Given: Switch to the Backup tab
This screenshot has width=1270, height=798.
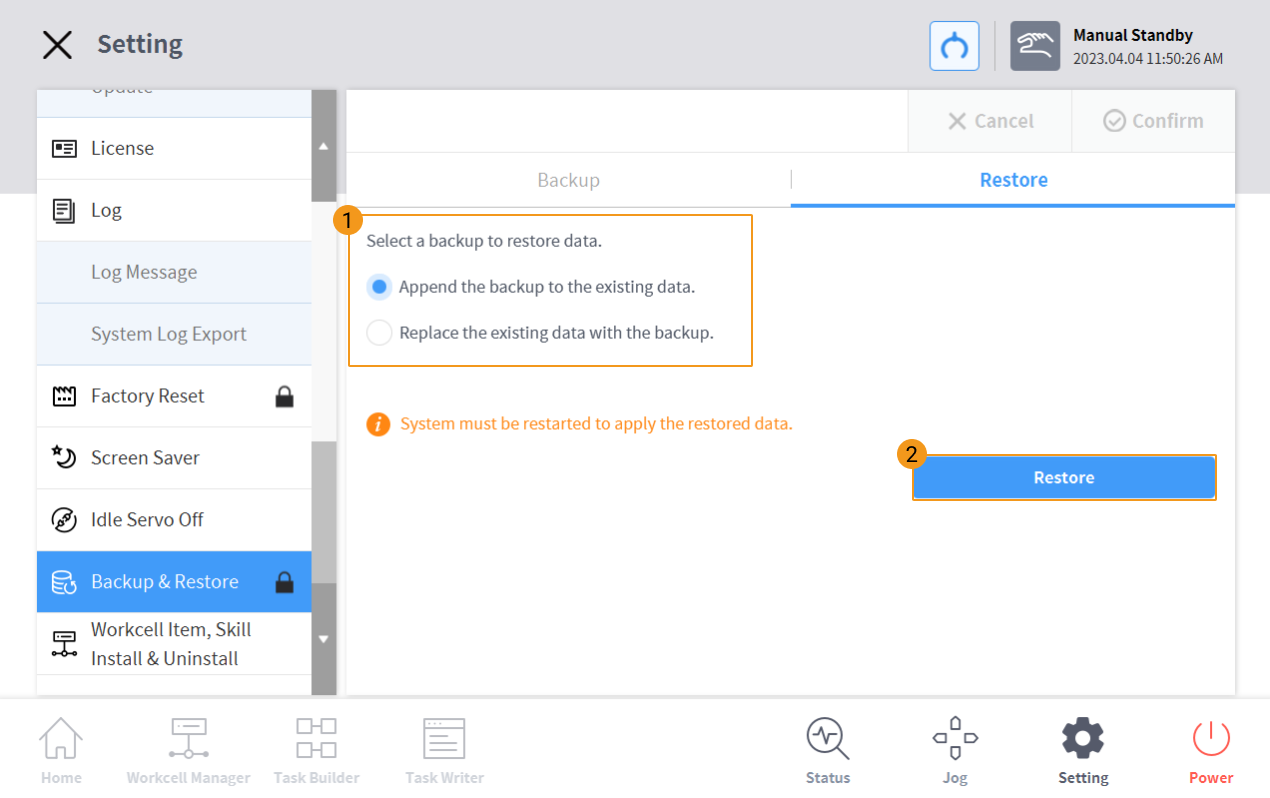Looking at the screenshot, I should (568, 180).
